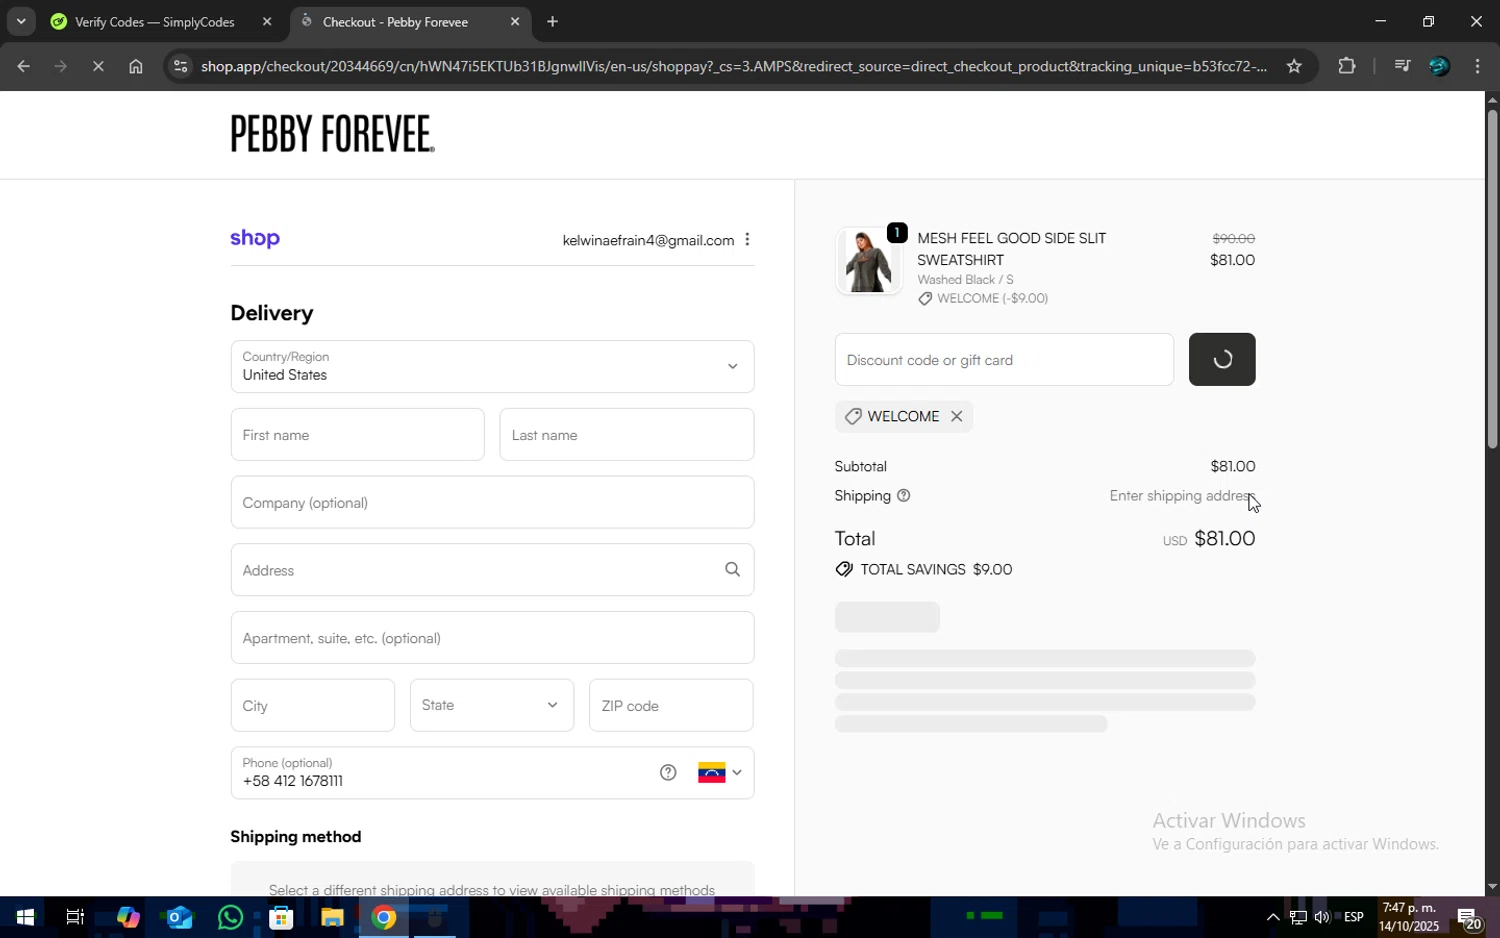Image resolution: width=1500 pixels, height=938 pixels.
Task: Click the Company (optional) field
Action: point(492,503)
